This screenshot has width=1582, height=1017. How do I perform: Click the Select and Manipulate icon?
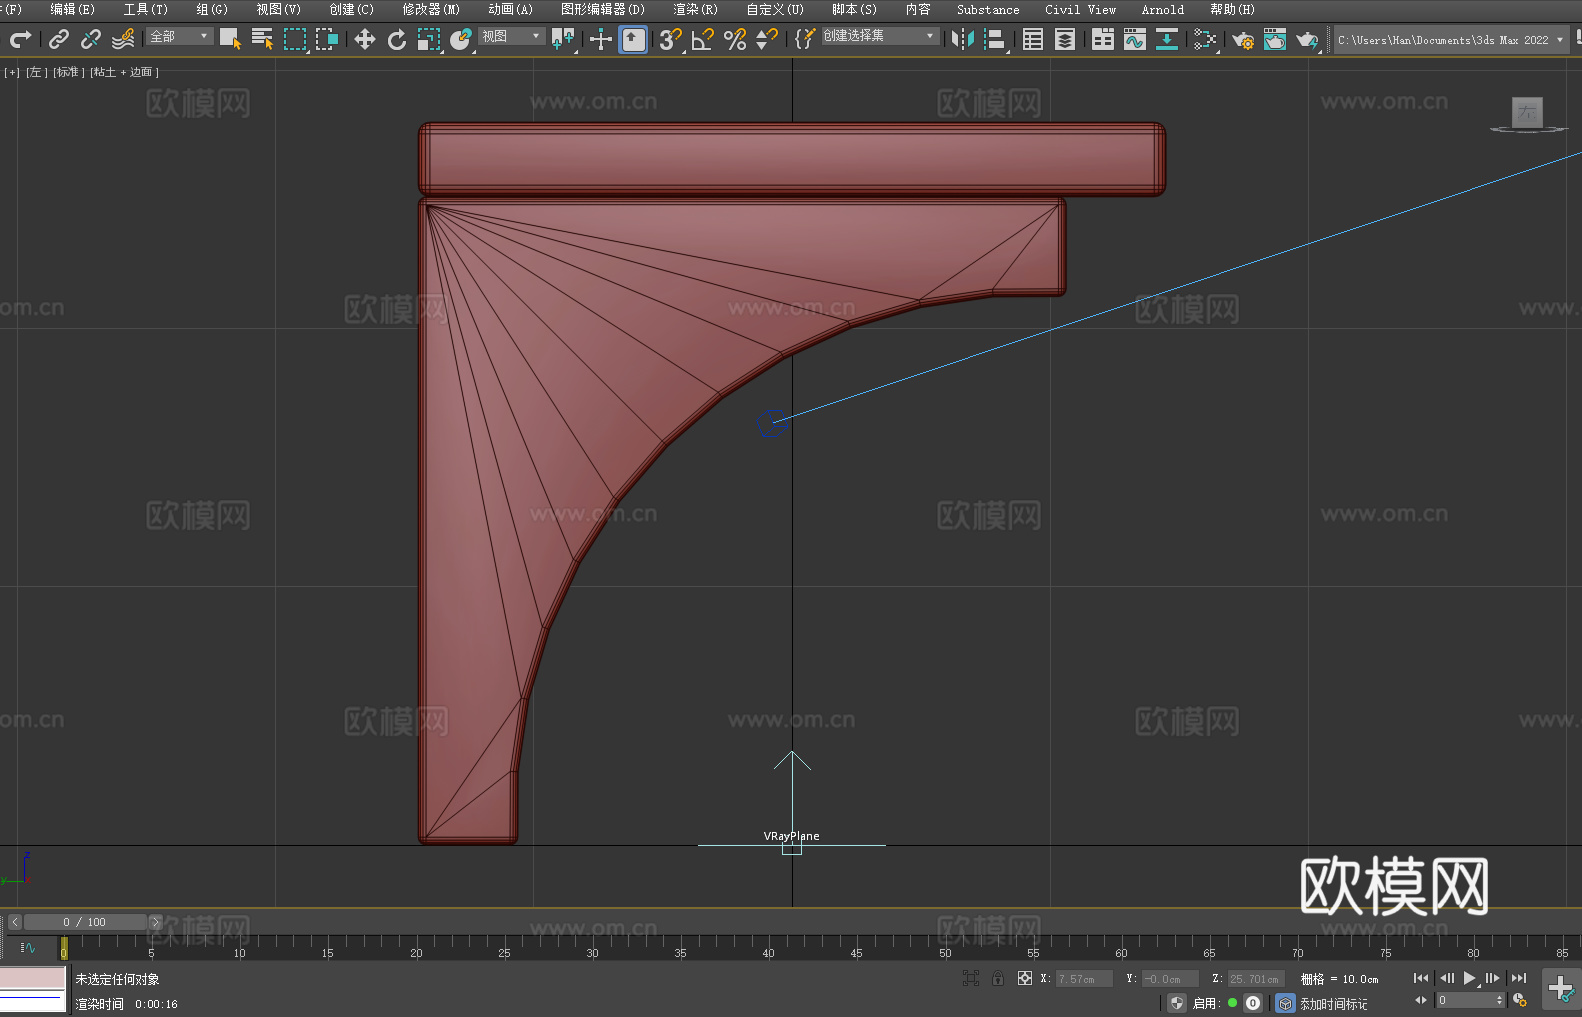[600, 39]
